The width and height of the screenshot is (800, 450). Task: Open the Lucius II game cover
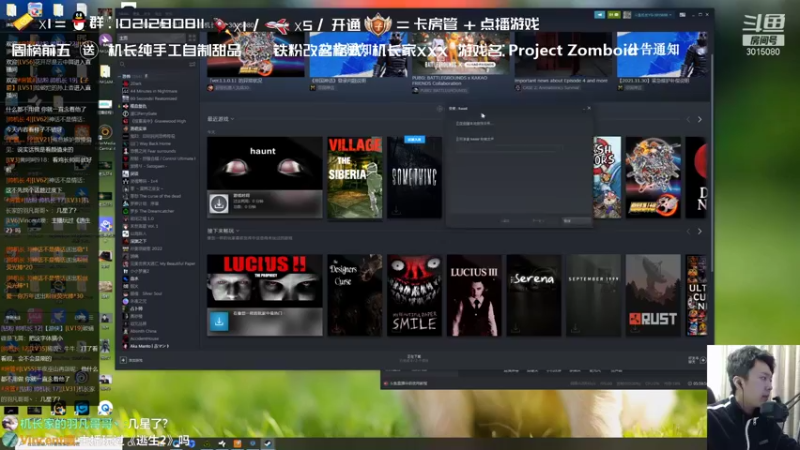click(264, 282)
